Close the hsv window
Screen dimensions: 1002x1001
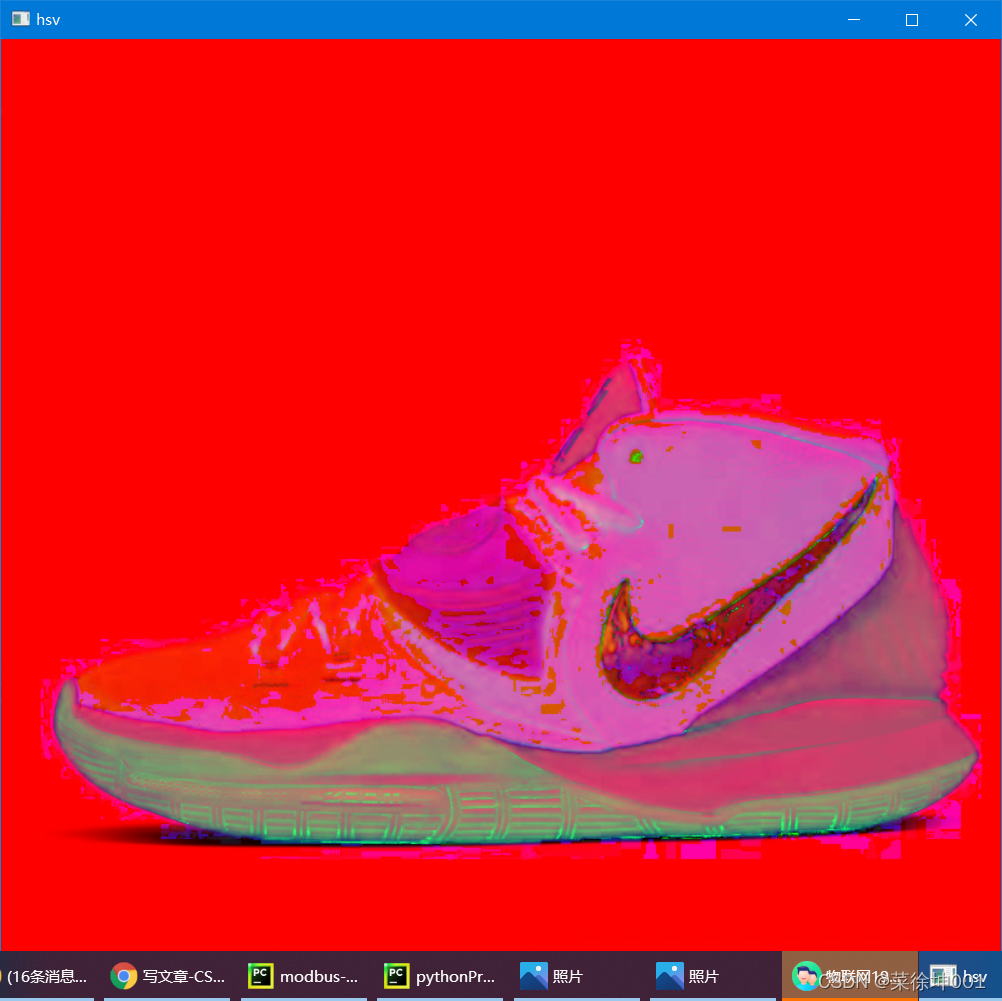pos(971,20)
